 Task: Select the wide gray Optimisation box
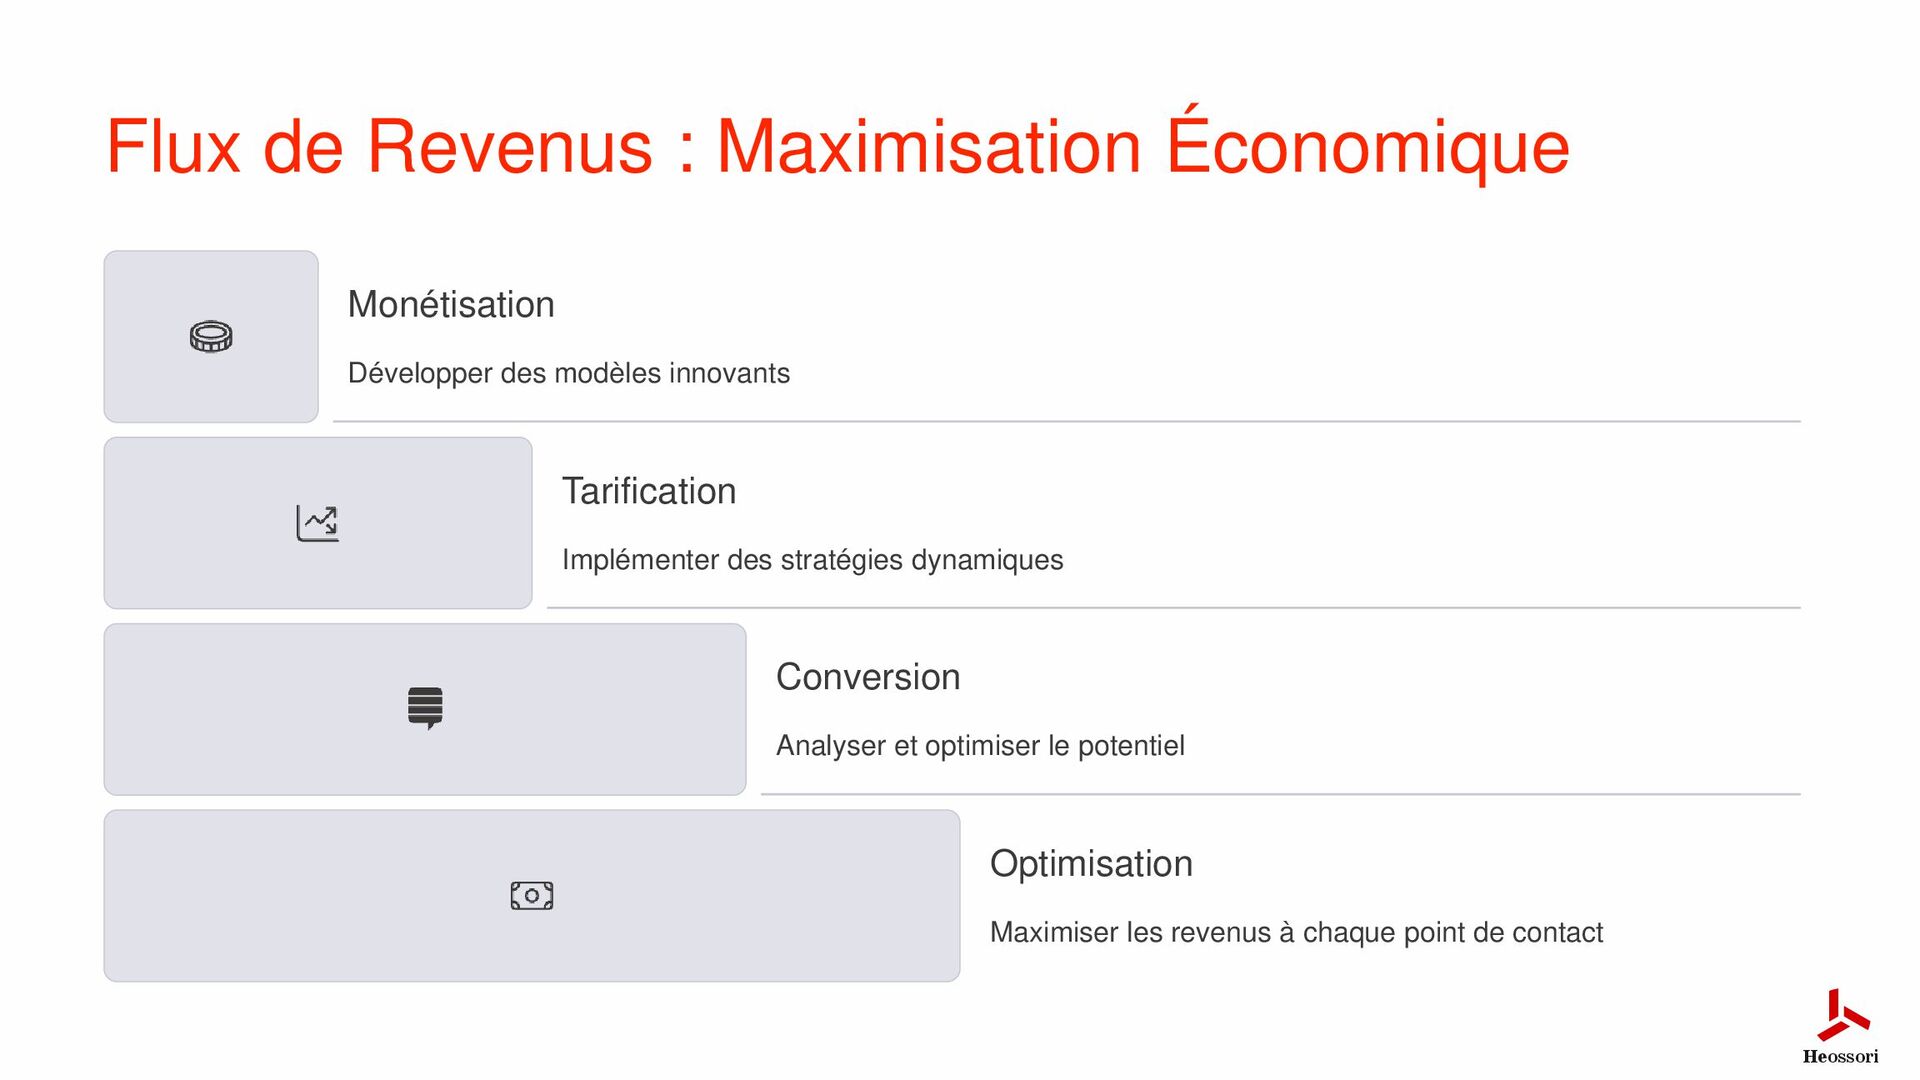(x=532, y=896)
